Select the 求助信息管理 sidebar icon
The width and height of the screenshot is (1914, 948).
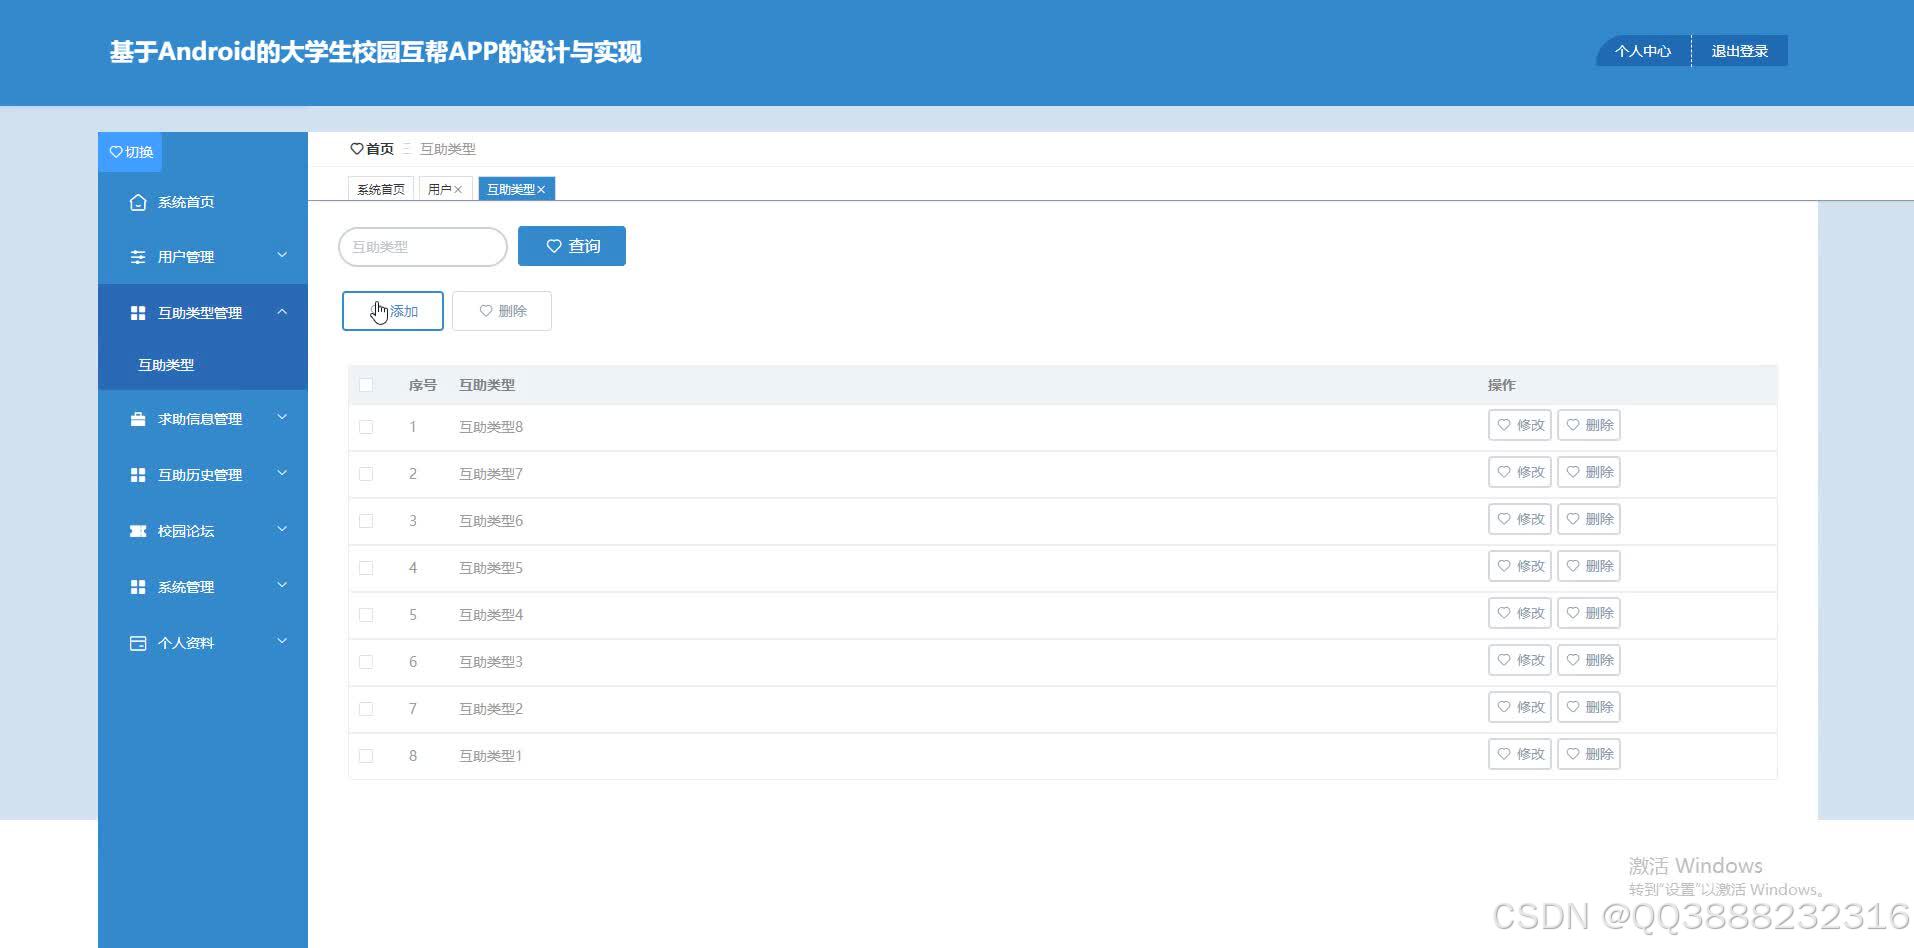[138, 419]
